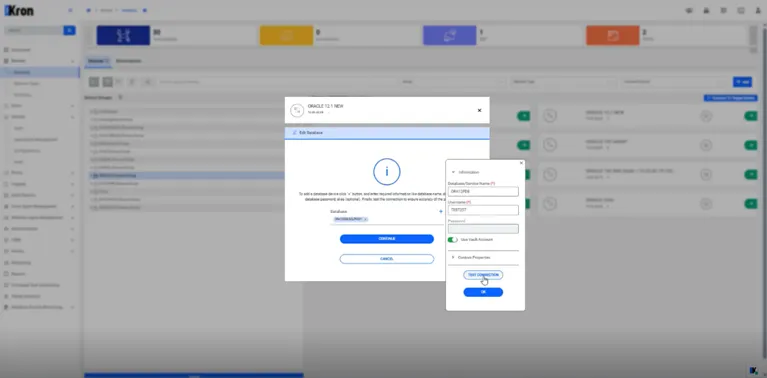Click the disabled Password field
This screenshot has width=767, height=378.
coord(483,229)
